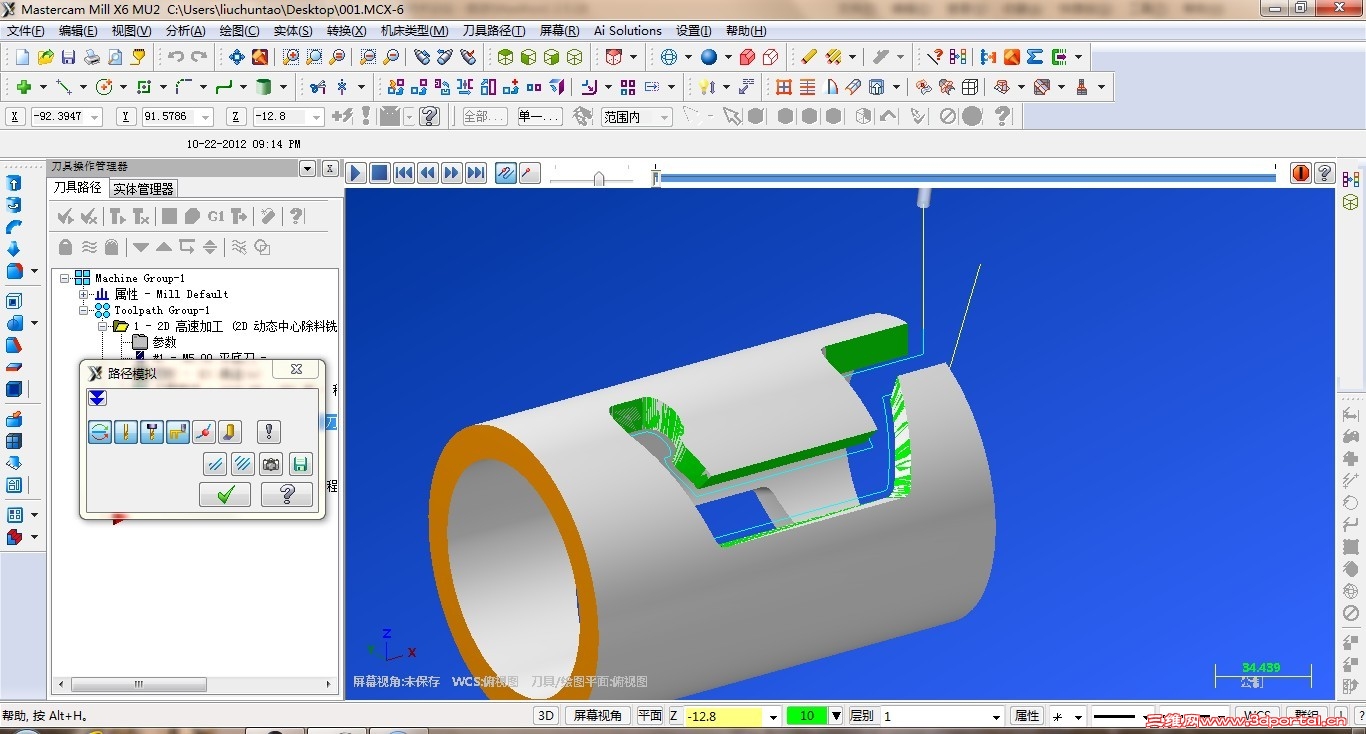
Task: Click the blue shaded sphere icon
Action: (x=709, y=57)
